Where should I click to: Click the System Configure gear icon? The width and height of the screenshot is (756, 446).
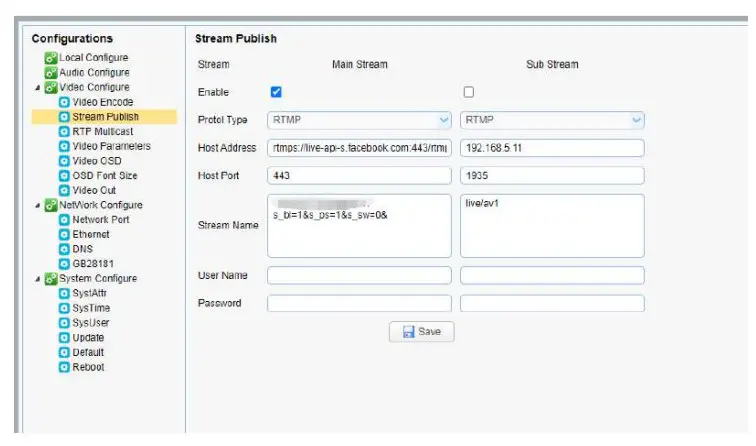point(51,279)
